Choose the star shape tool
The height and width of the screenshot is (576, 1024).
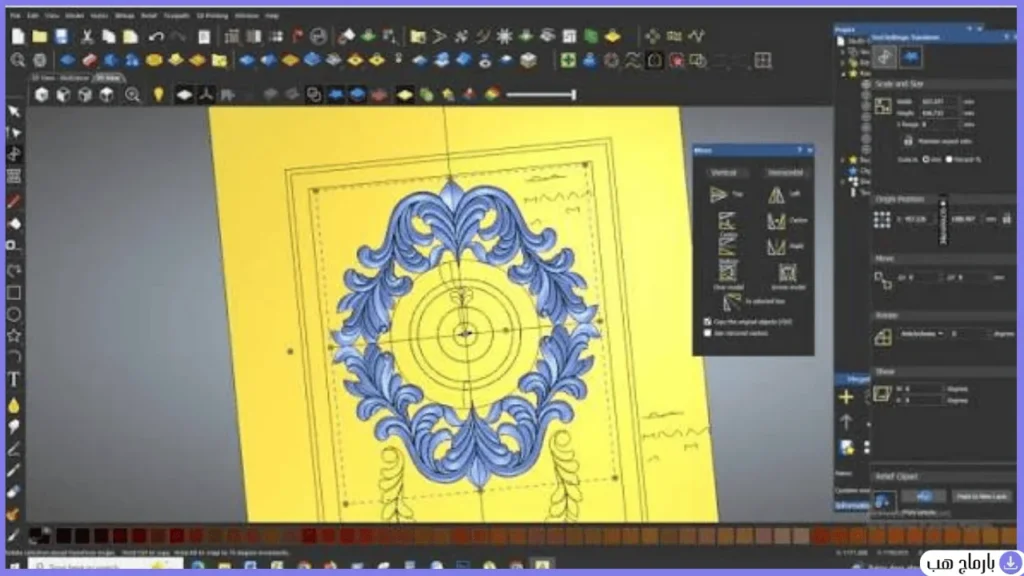[x=14, y=336]
